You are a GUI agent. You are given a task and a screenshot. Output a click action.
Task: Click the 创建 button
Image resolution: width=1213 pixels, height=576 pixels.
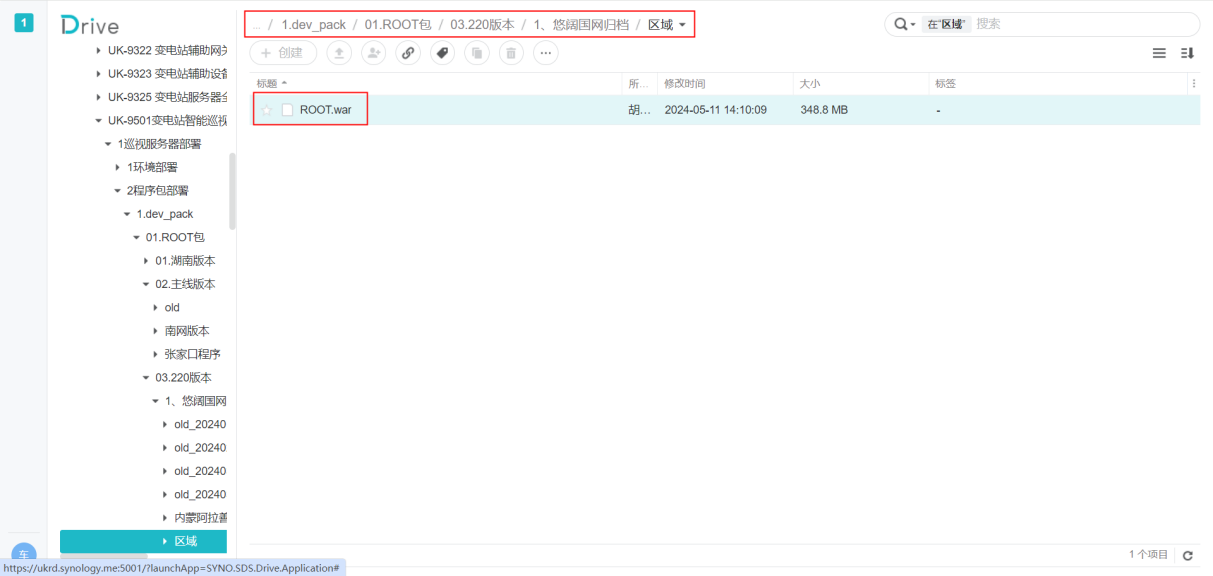(x=283, y=53)
